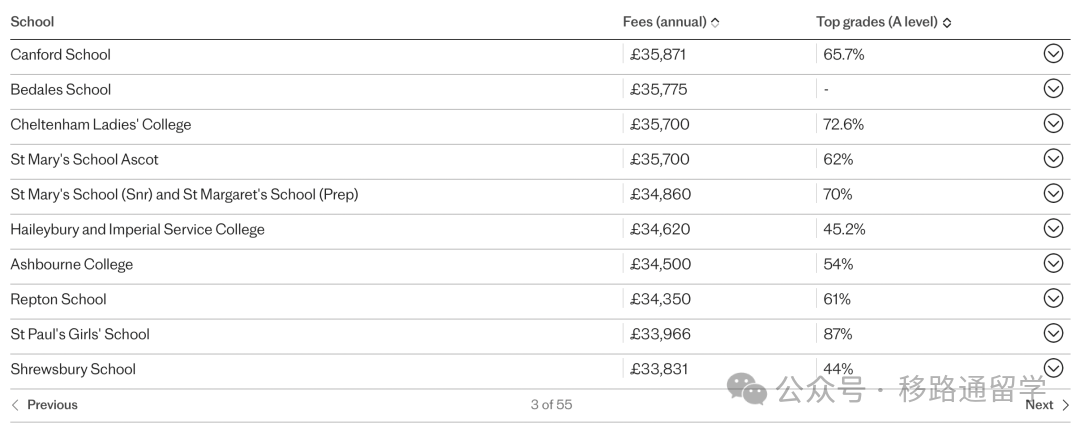Image resolution: width=1080 pixels, height=432 pixels.
Task: Click the right arrow beside Next
Action: tap(1066, 405)
